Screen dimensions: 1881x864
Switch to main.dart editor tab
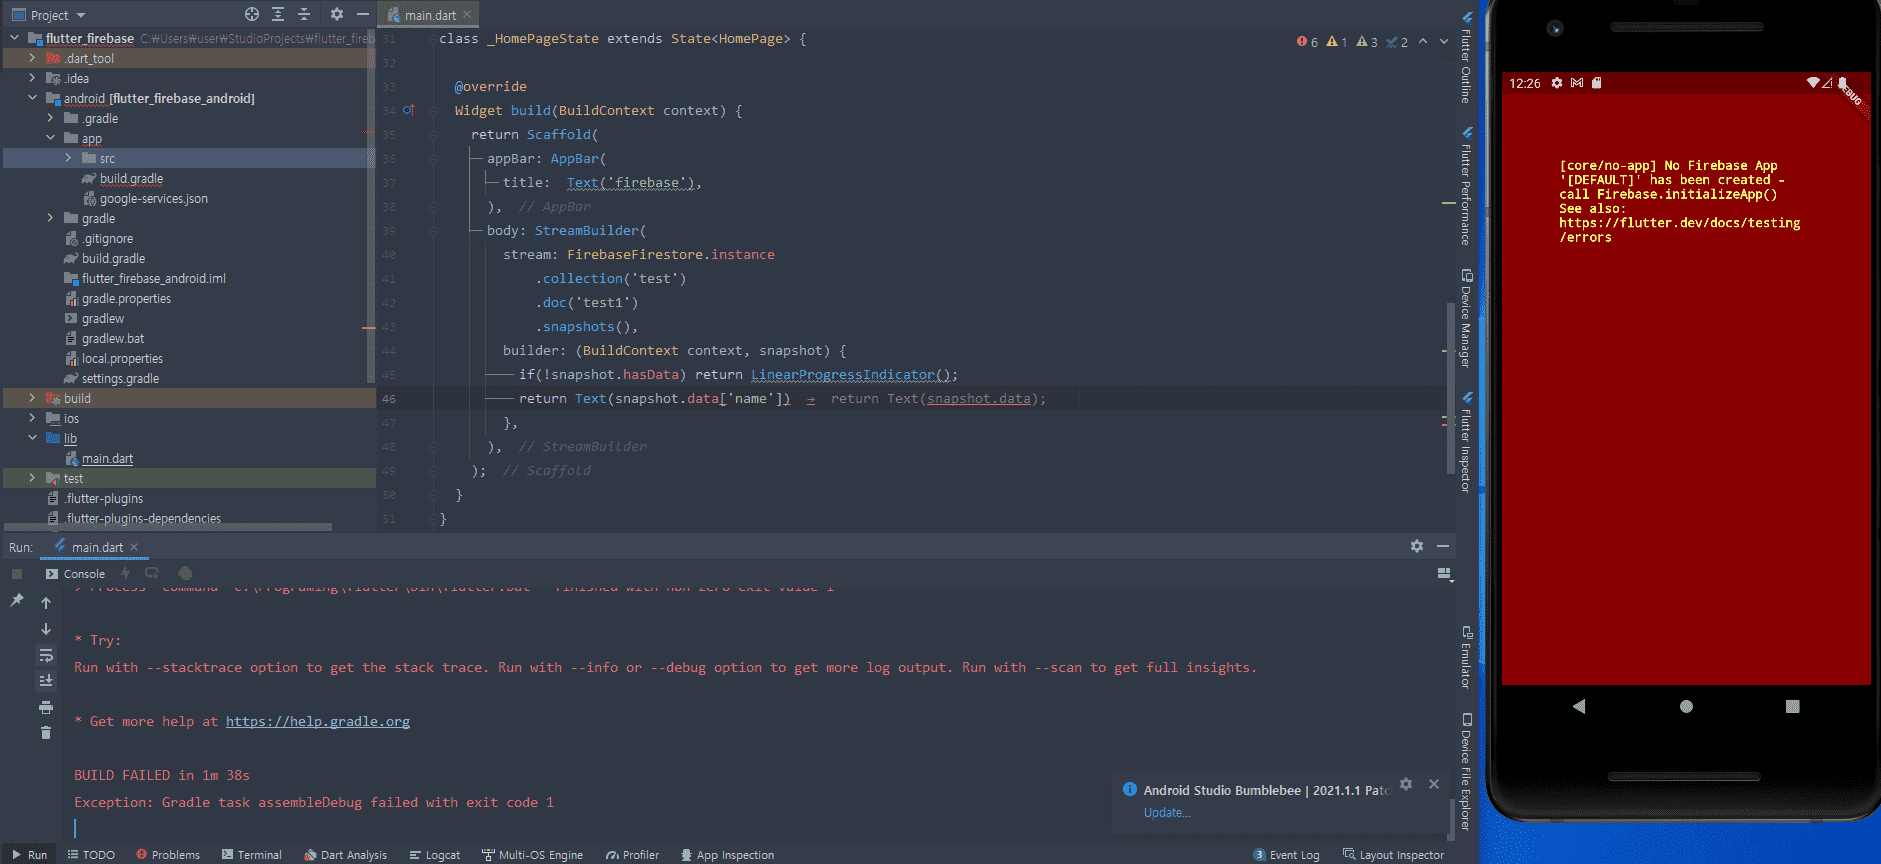(428, 15)
